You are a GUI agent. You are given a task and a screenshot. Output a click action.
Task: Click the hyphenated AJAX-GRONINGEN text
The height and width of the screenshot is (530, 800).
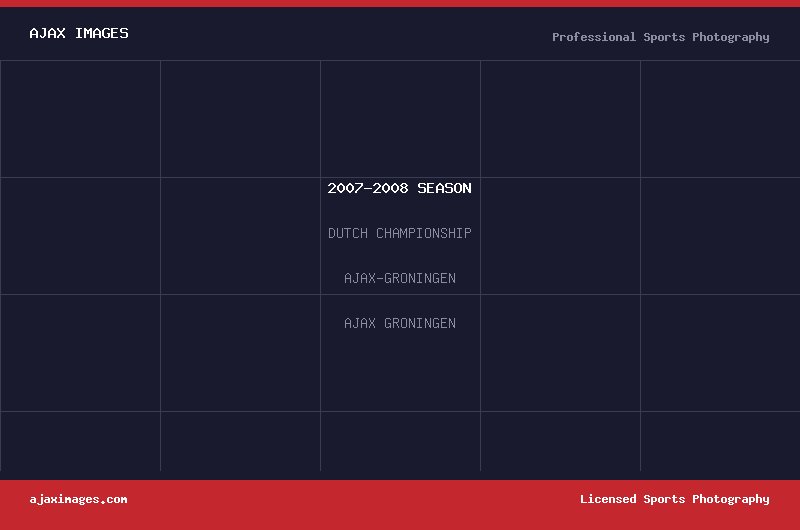(399, 278)
